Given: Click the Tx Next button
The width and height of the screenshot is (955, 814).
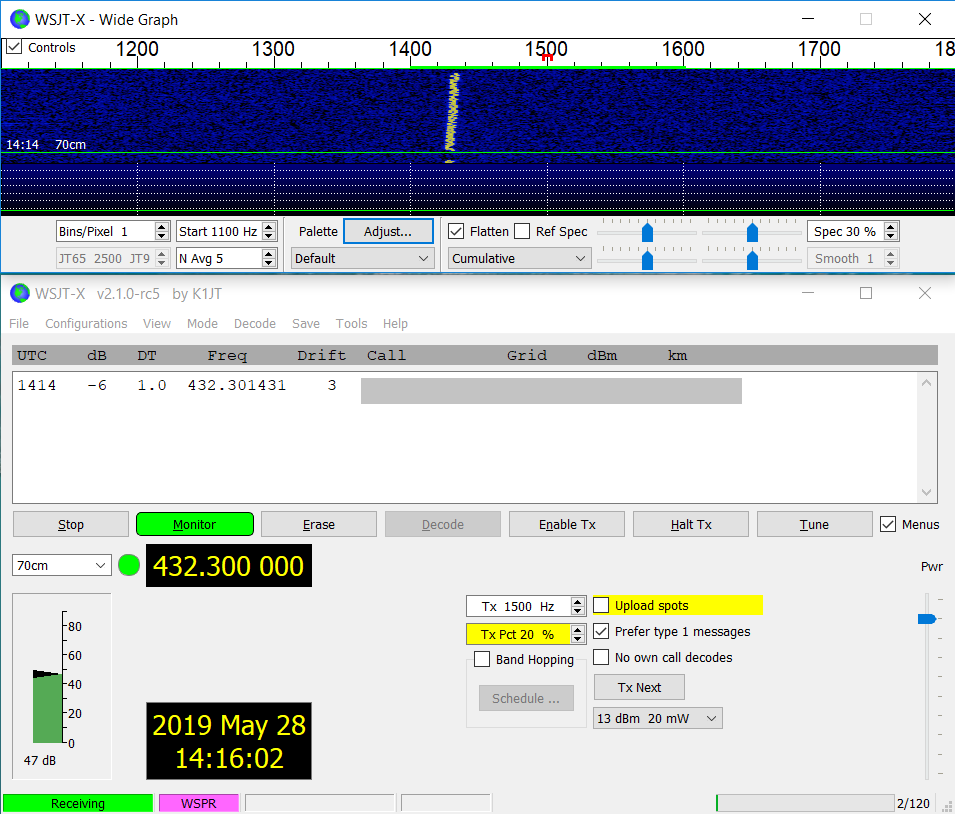Looking at the screenshot, I should [x=639, y=687].
